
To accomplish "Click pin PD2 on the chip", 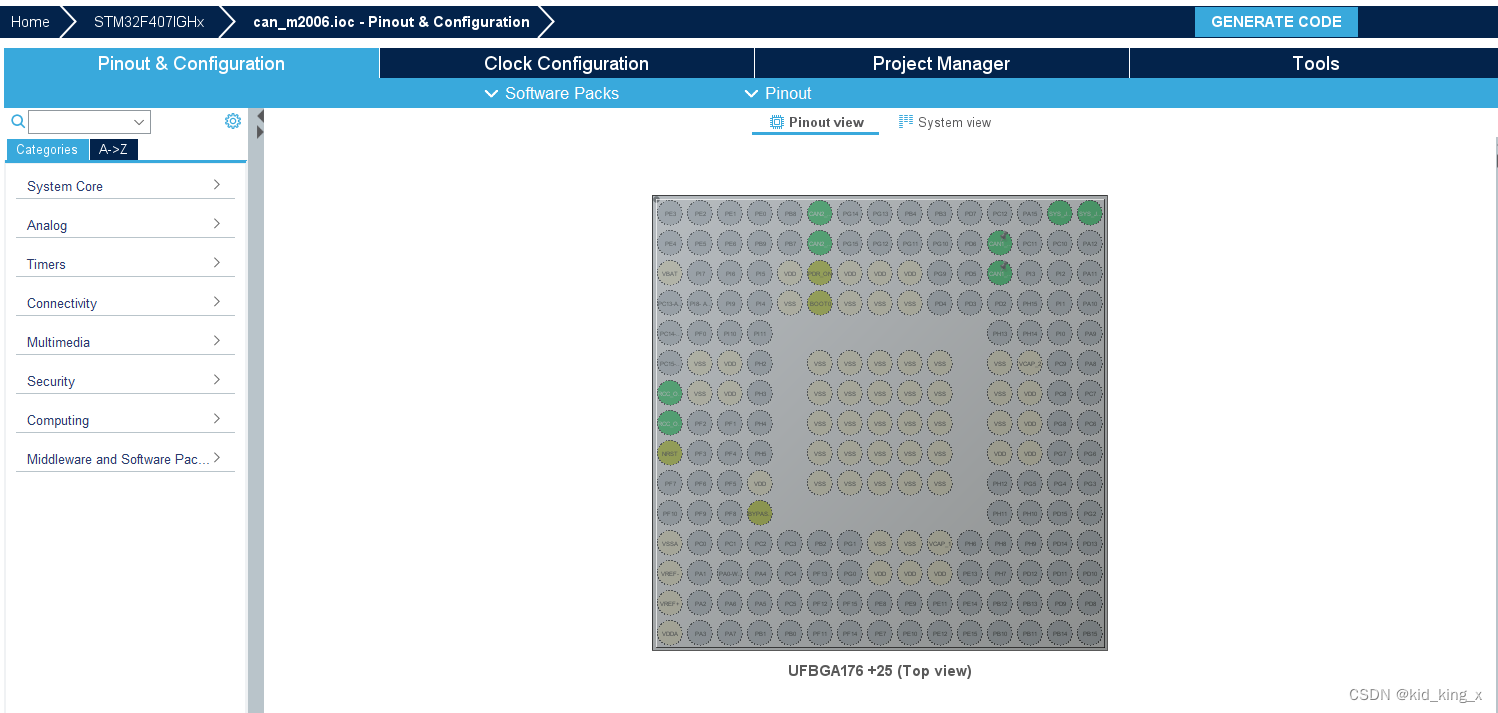I will coord(1000,303).
